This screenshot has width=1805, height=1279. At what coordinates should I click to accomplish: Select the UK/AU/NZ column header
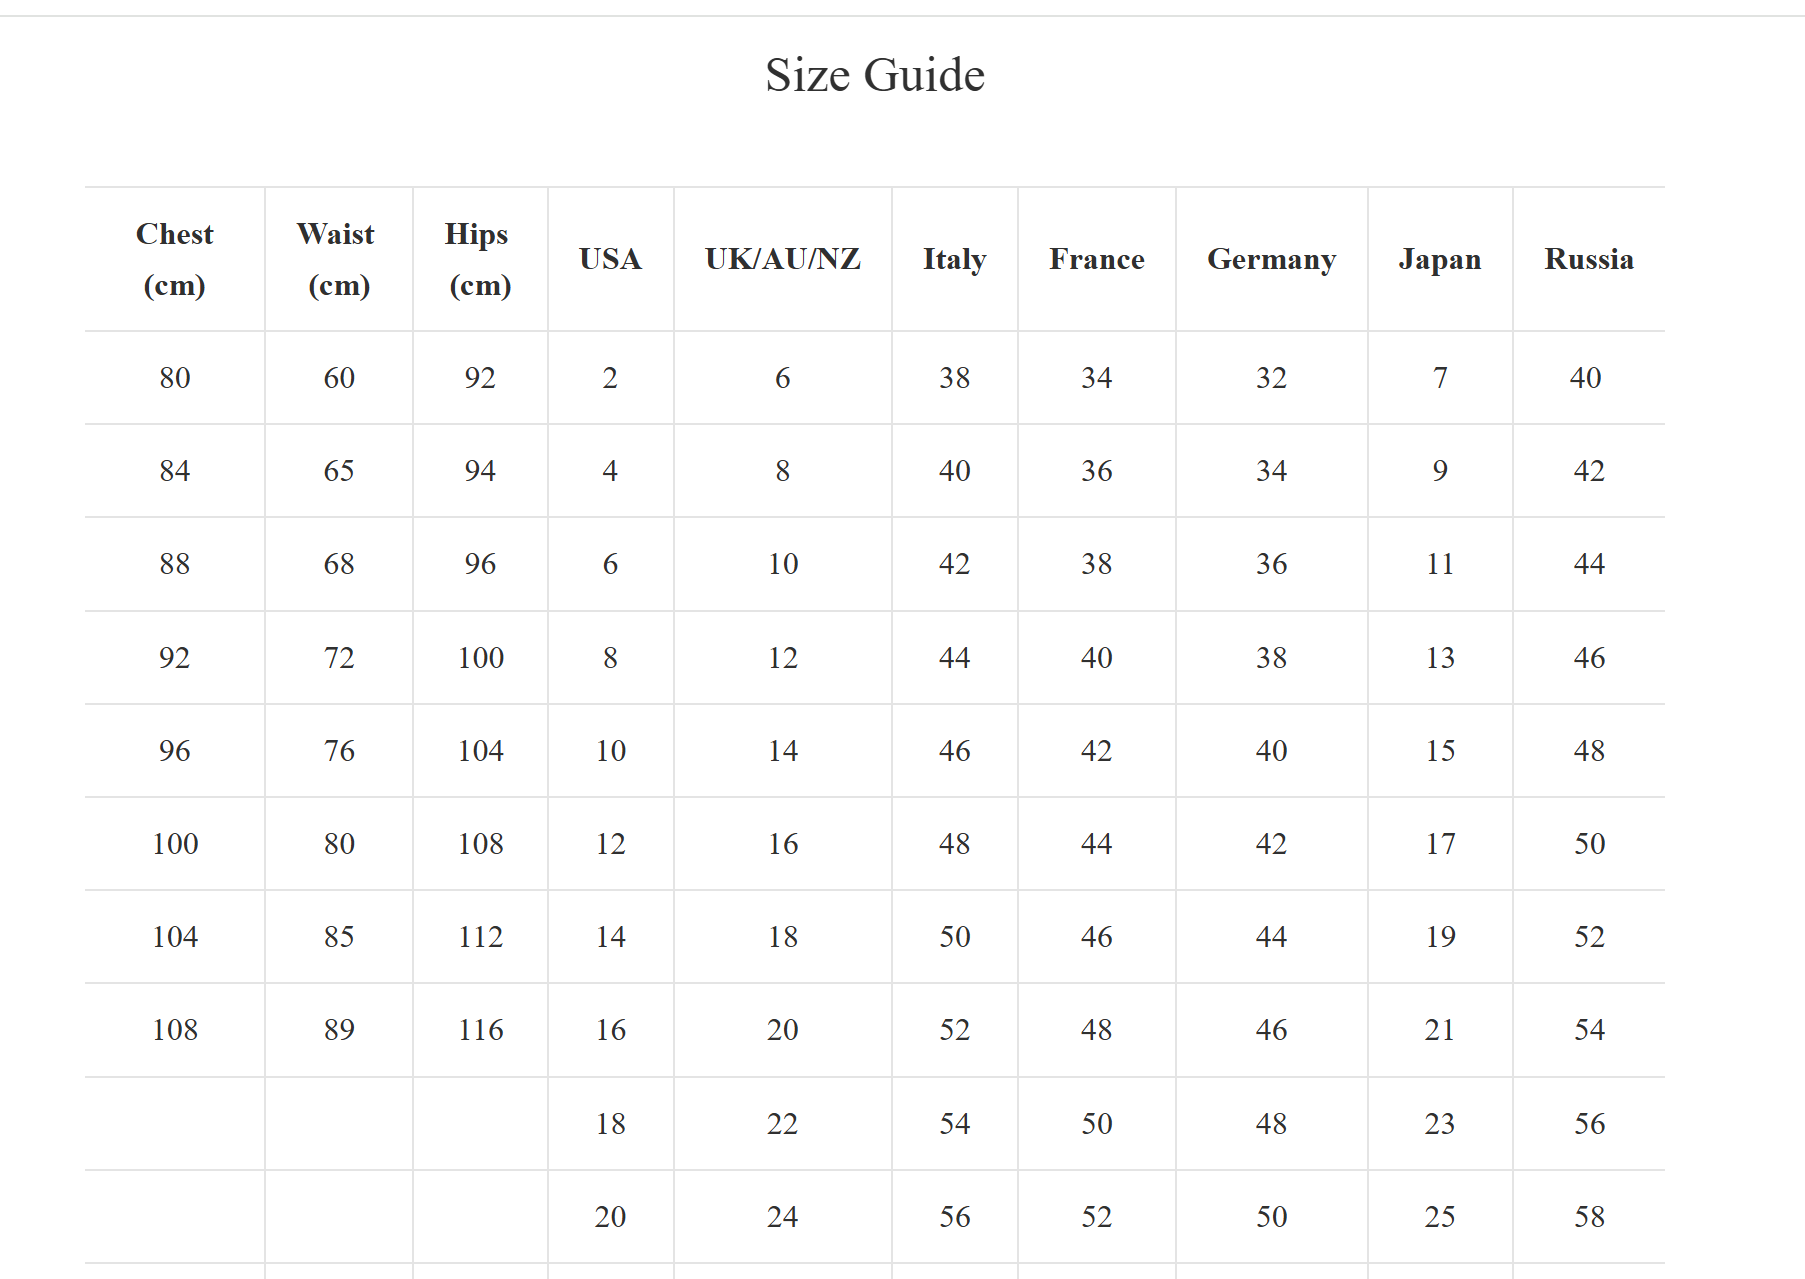pyautogui.click(x=782, y=259)
